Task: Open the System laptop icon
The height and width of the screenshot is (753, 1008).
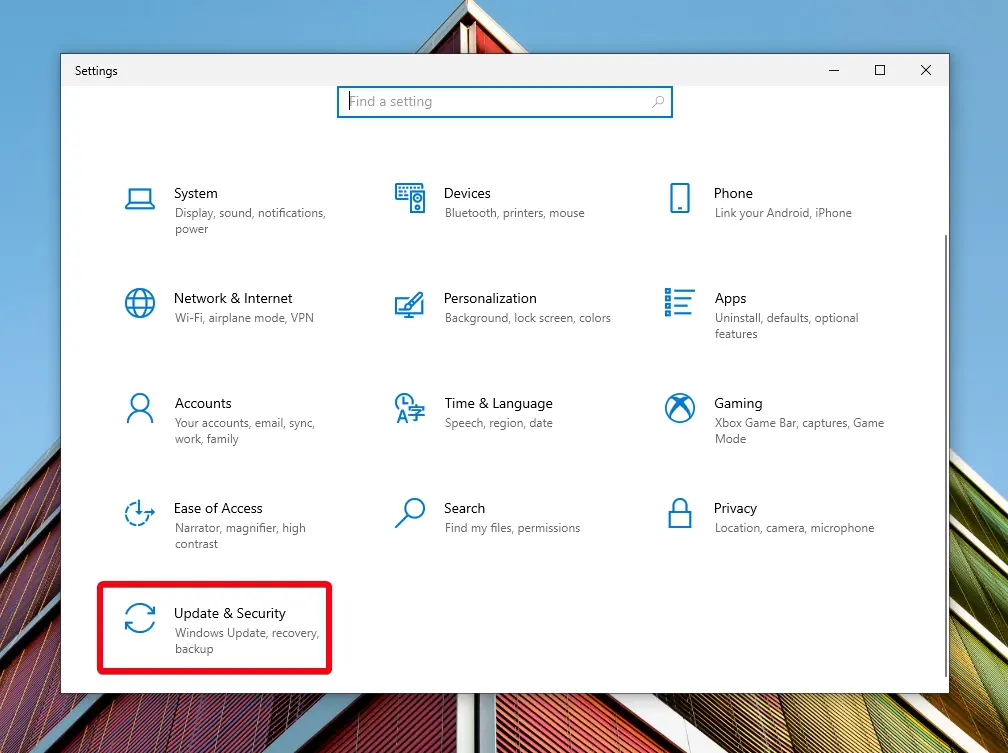Action: point(140,199)
